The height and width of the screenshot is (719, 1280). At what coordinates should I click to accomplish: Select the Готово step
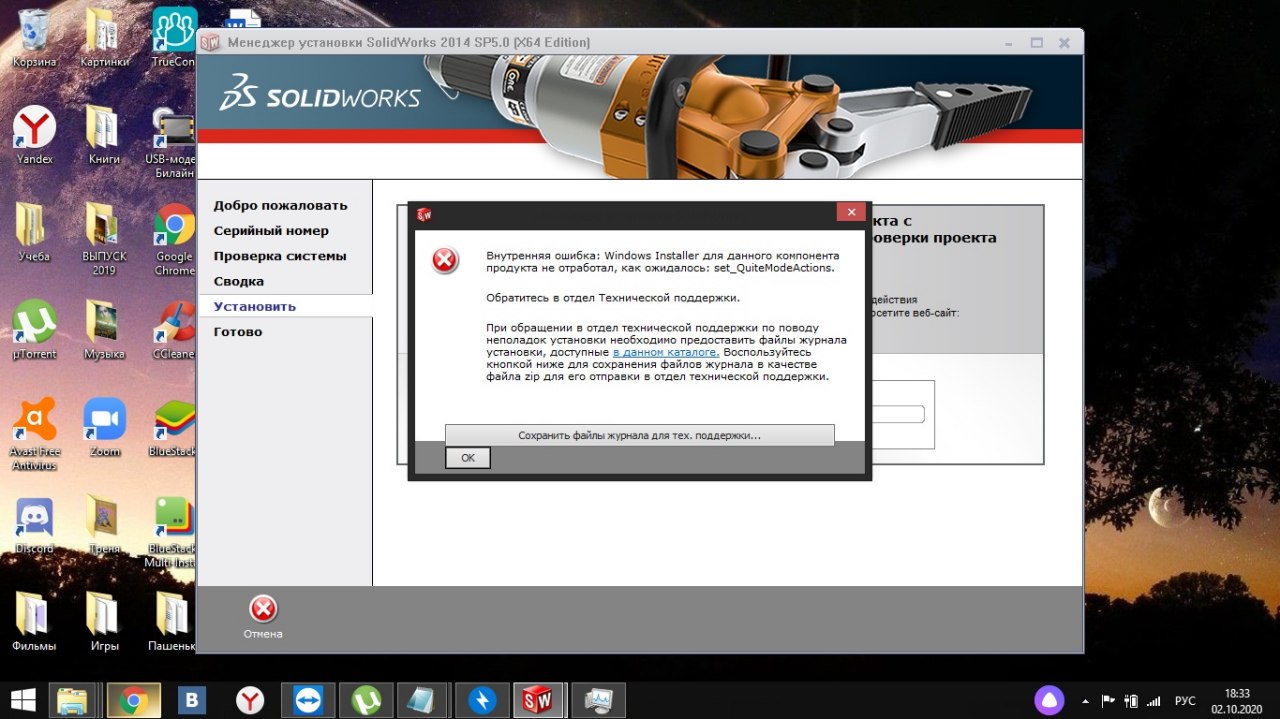[x=238, y=331]
